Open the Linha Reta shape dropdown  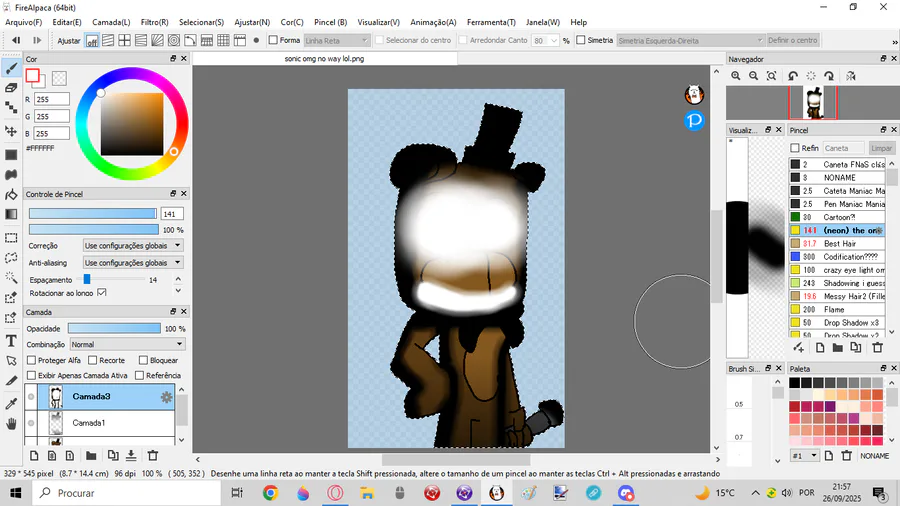coord(336,40)
